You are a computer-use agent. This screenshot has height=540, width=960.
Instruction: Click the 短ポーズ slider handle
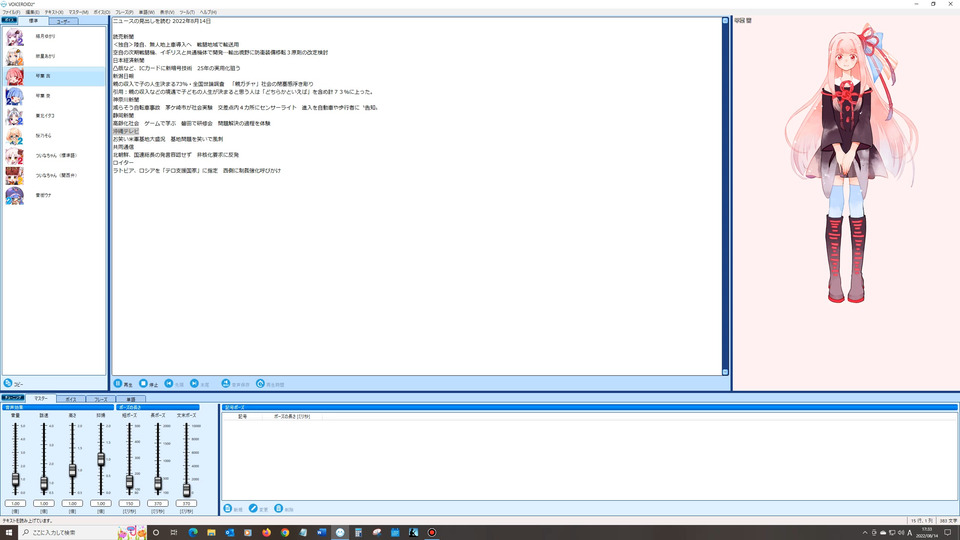[129, 482]
